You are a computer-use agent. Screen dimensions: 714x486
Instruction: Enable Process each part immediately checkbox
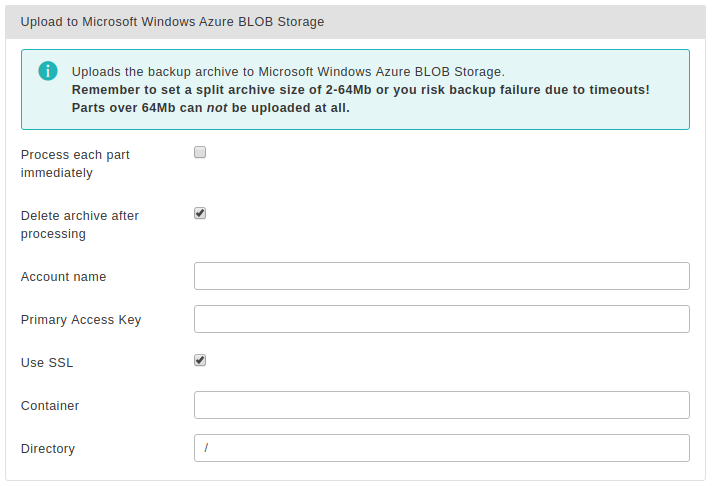pos(200,152)
